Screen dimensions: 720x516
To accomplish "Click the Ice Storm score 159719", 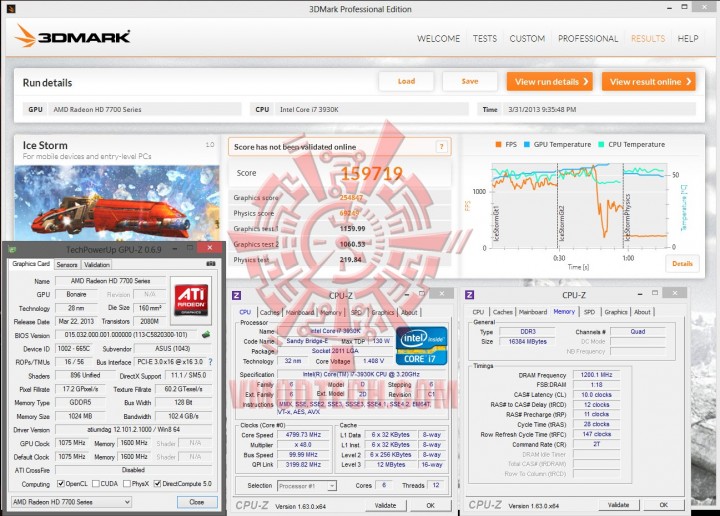I will pos(371,173).
